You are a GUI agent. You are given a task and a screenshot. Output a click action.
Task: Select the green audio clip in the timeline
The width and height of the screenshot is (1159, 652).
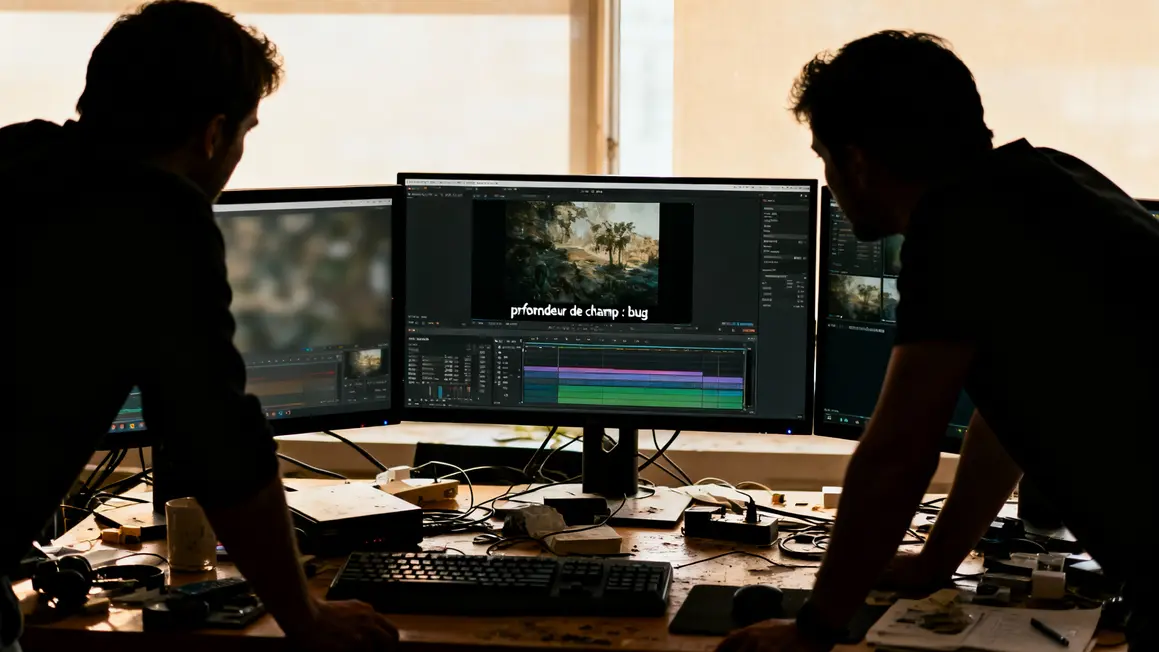(x=650, y=397)
